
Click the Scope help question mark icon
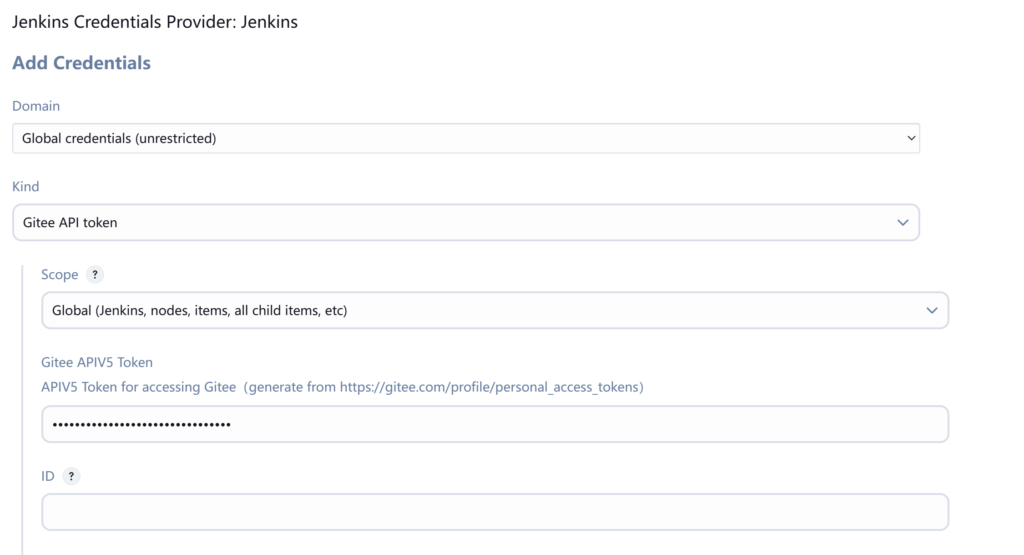tap(96, 275)
